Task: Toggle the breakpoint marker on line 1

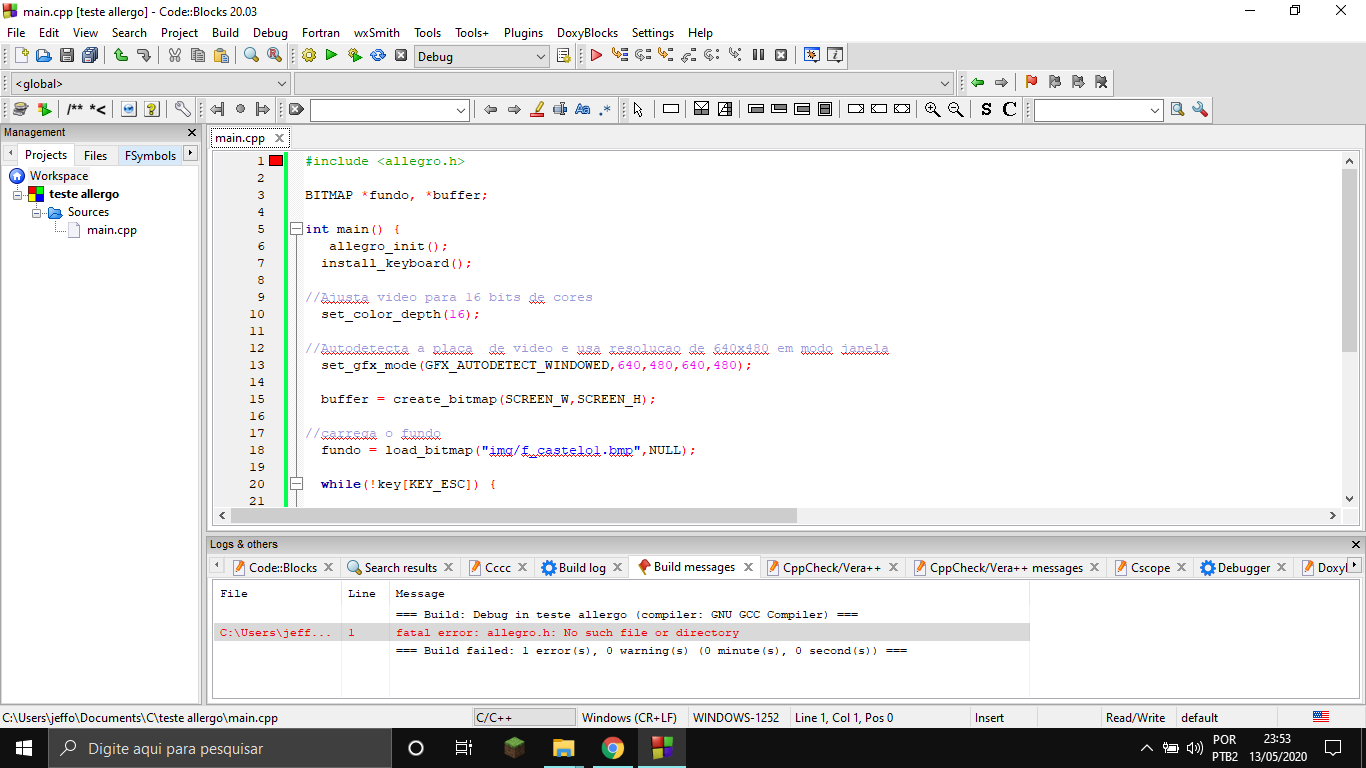Action: [276, 161]
